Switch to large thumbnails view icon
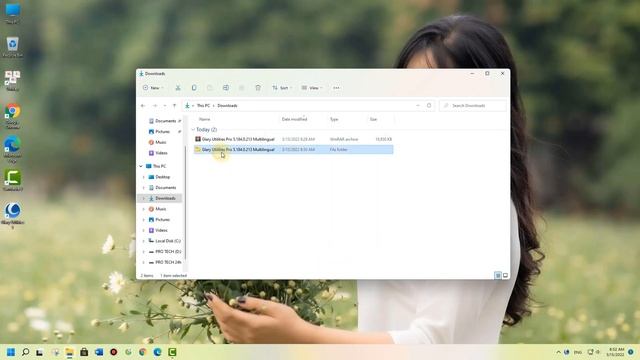This screenshot has width=640, height=360. coord(505,276)
